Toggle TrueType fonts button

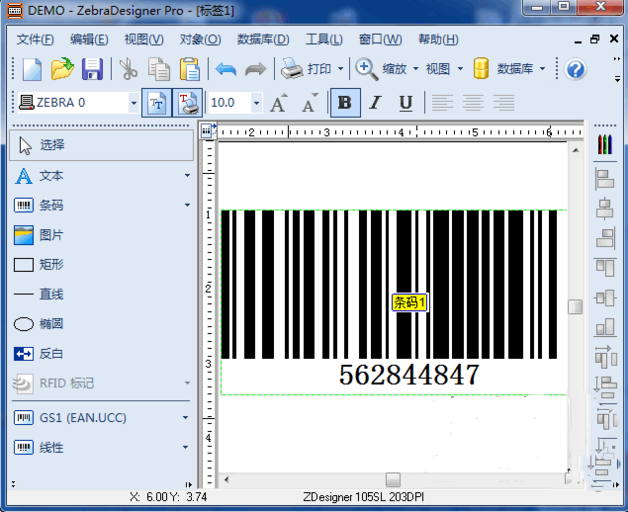pyautogui.click(x=156, y=103)
